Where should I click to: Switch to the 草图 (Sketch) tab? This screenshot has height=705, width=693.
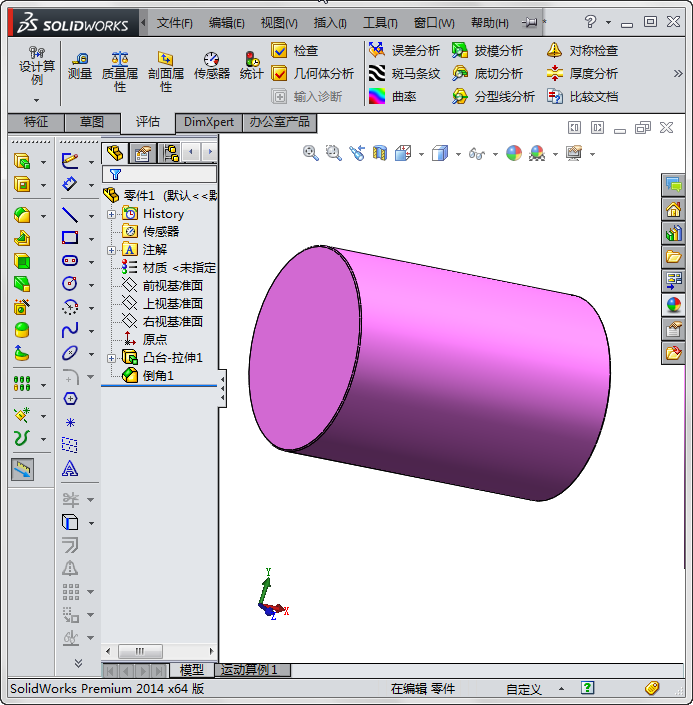click(x=91, y=122)
